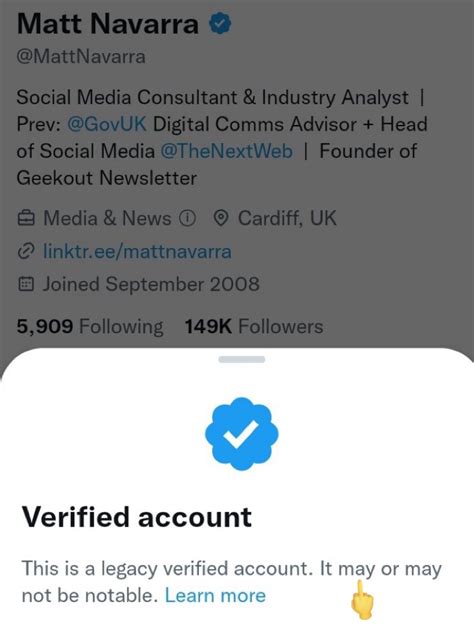The height and width of the screenshot is (624, 474).
Task: Tap the pointing finger emoji
Action: [x=361, y=600]
